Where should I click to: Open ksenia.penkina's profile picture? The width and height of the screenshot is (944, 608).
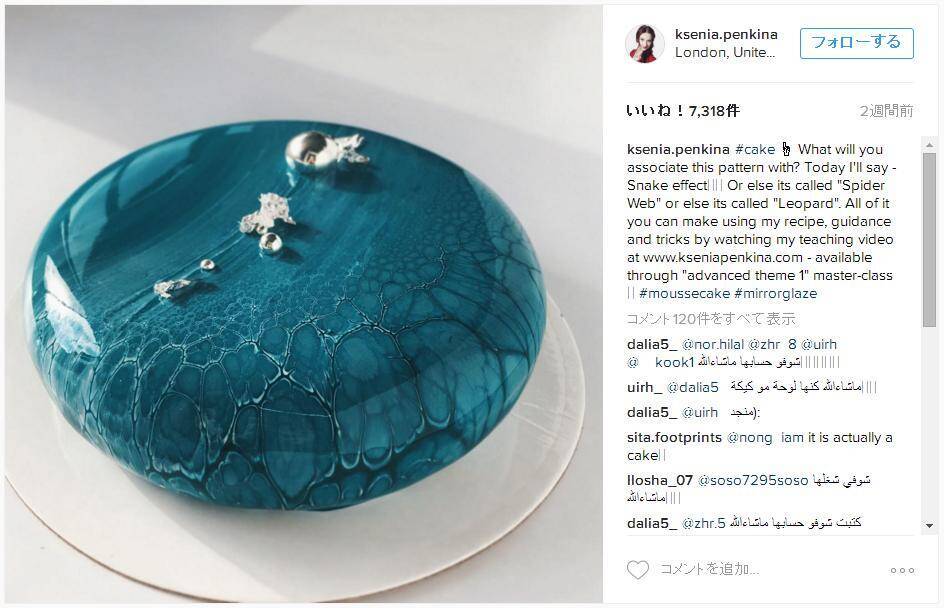[x=645, y=43]
